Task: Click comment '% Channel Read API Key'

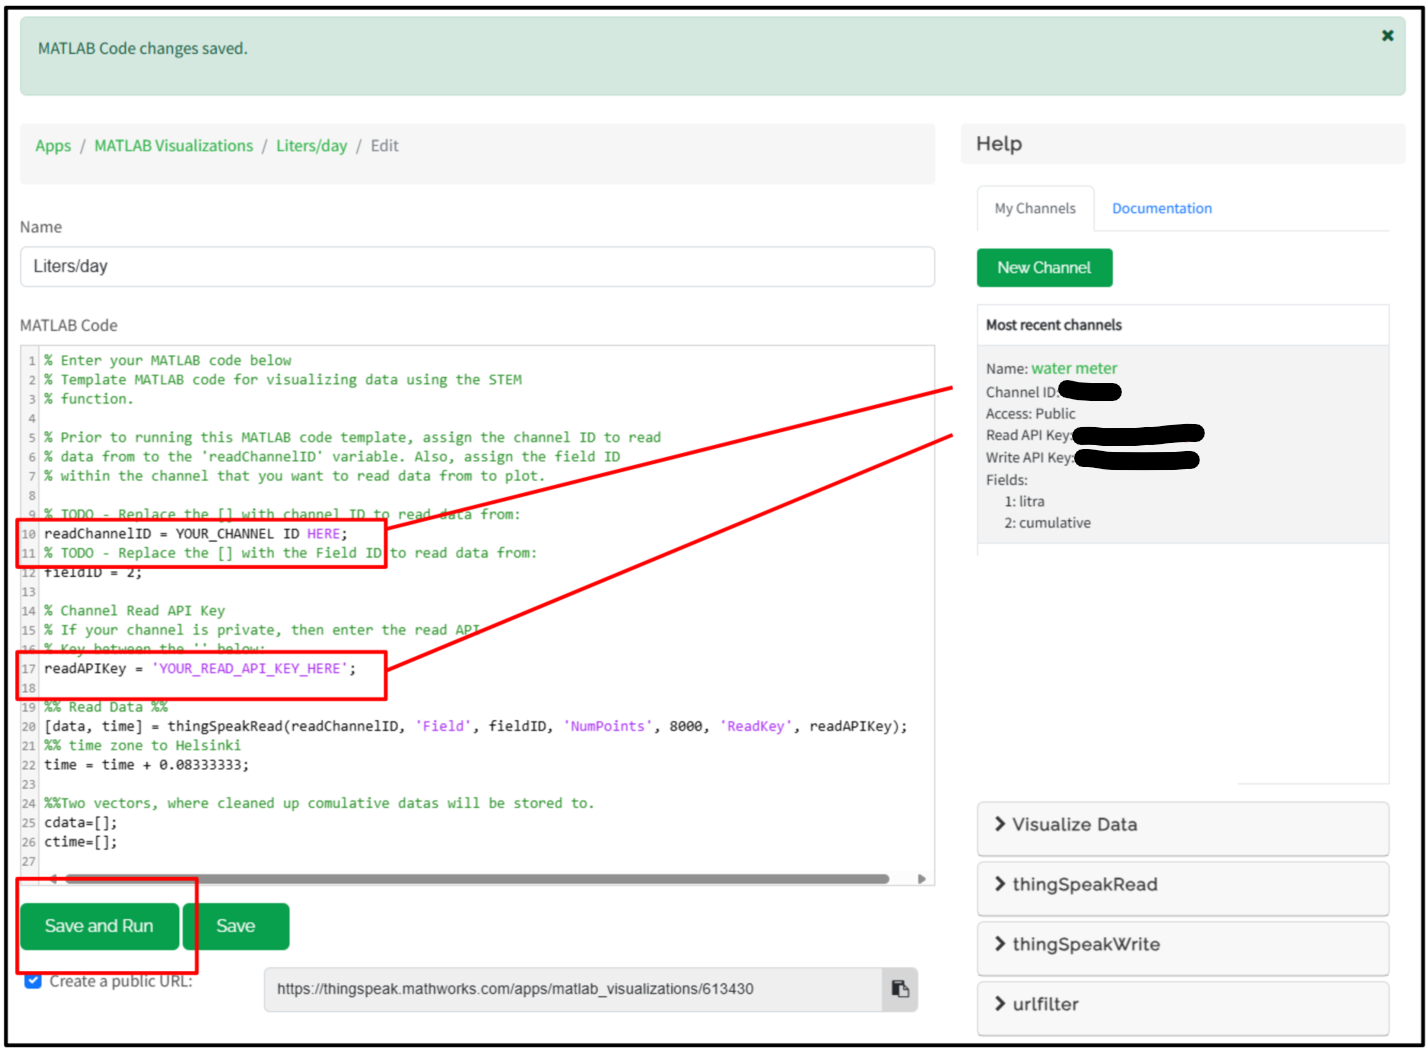Action: click(134, 611)
